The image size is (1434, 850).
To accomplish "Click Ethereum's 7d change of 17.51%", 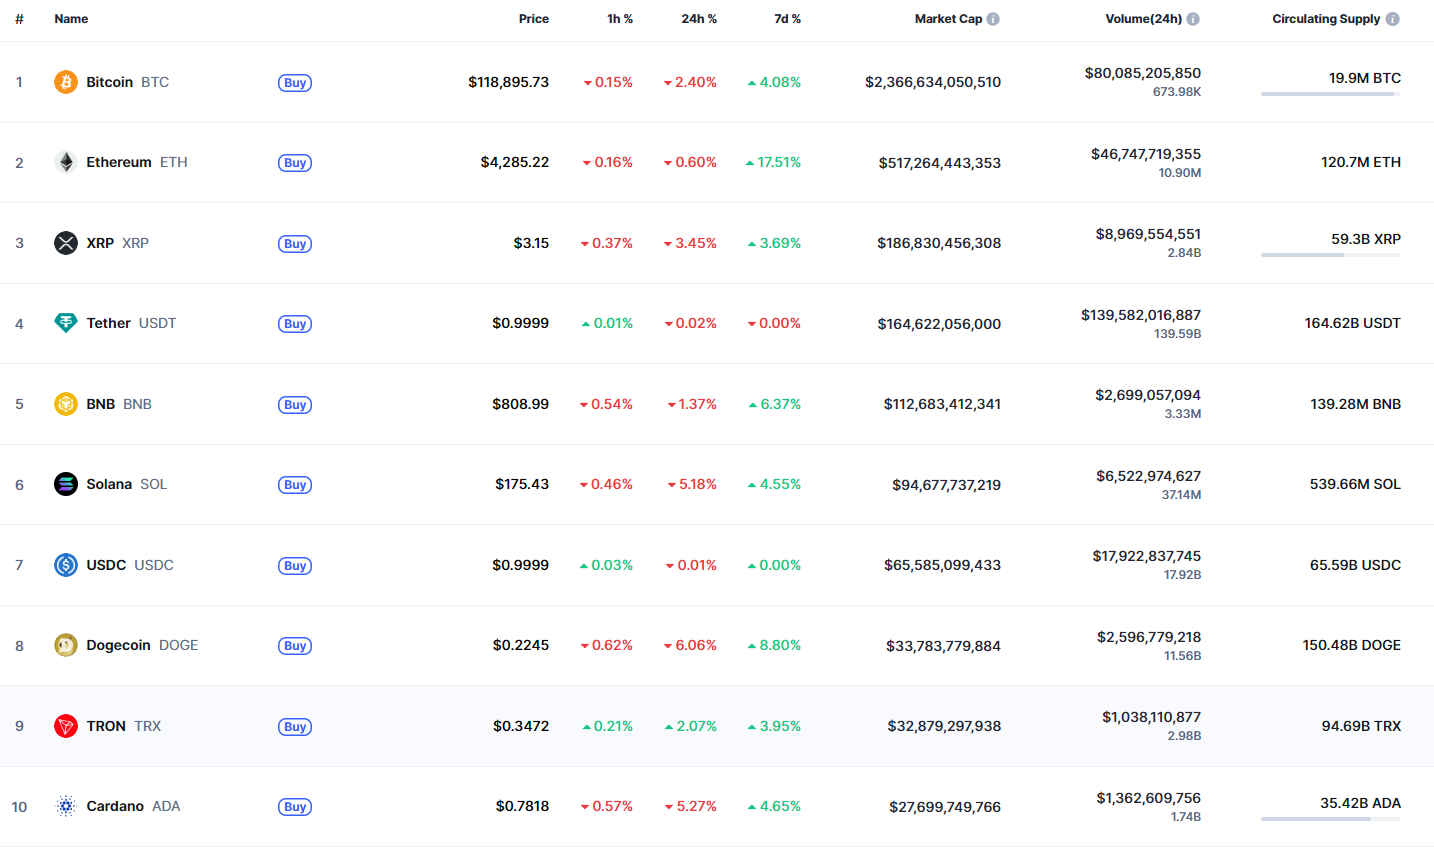I will point(773,162).
